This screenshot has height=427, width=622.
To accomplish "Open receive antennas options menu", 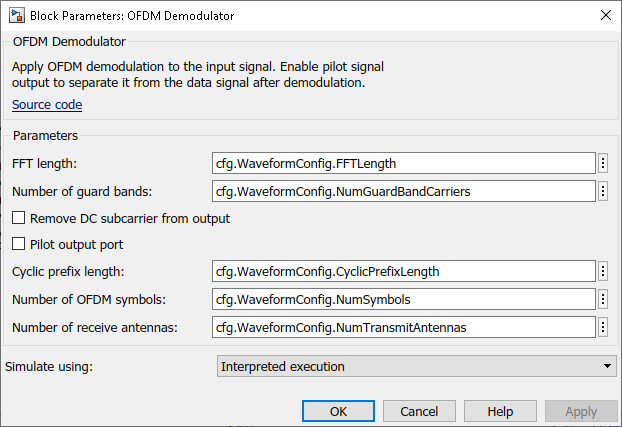I will coord(603,326).
